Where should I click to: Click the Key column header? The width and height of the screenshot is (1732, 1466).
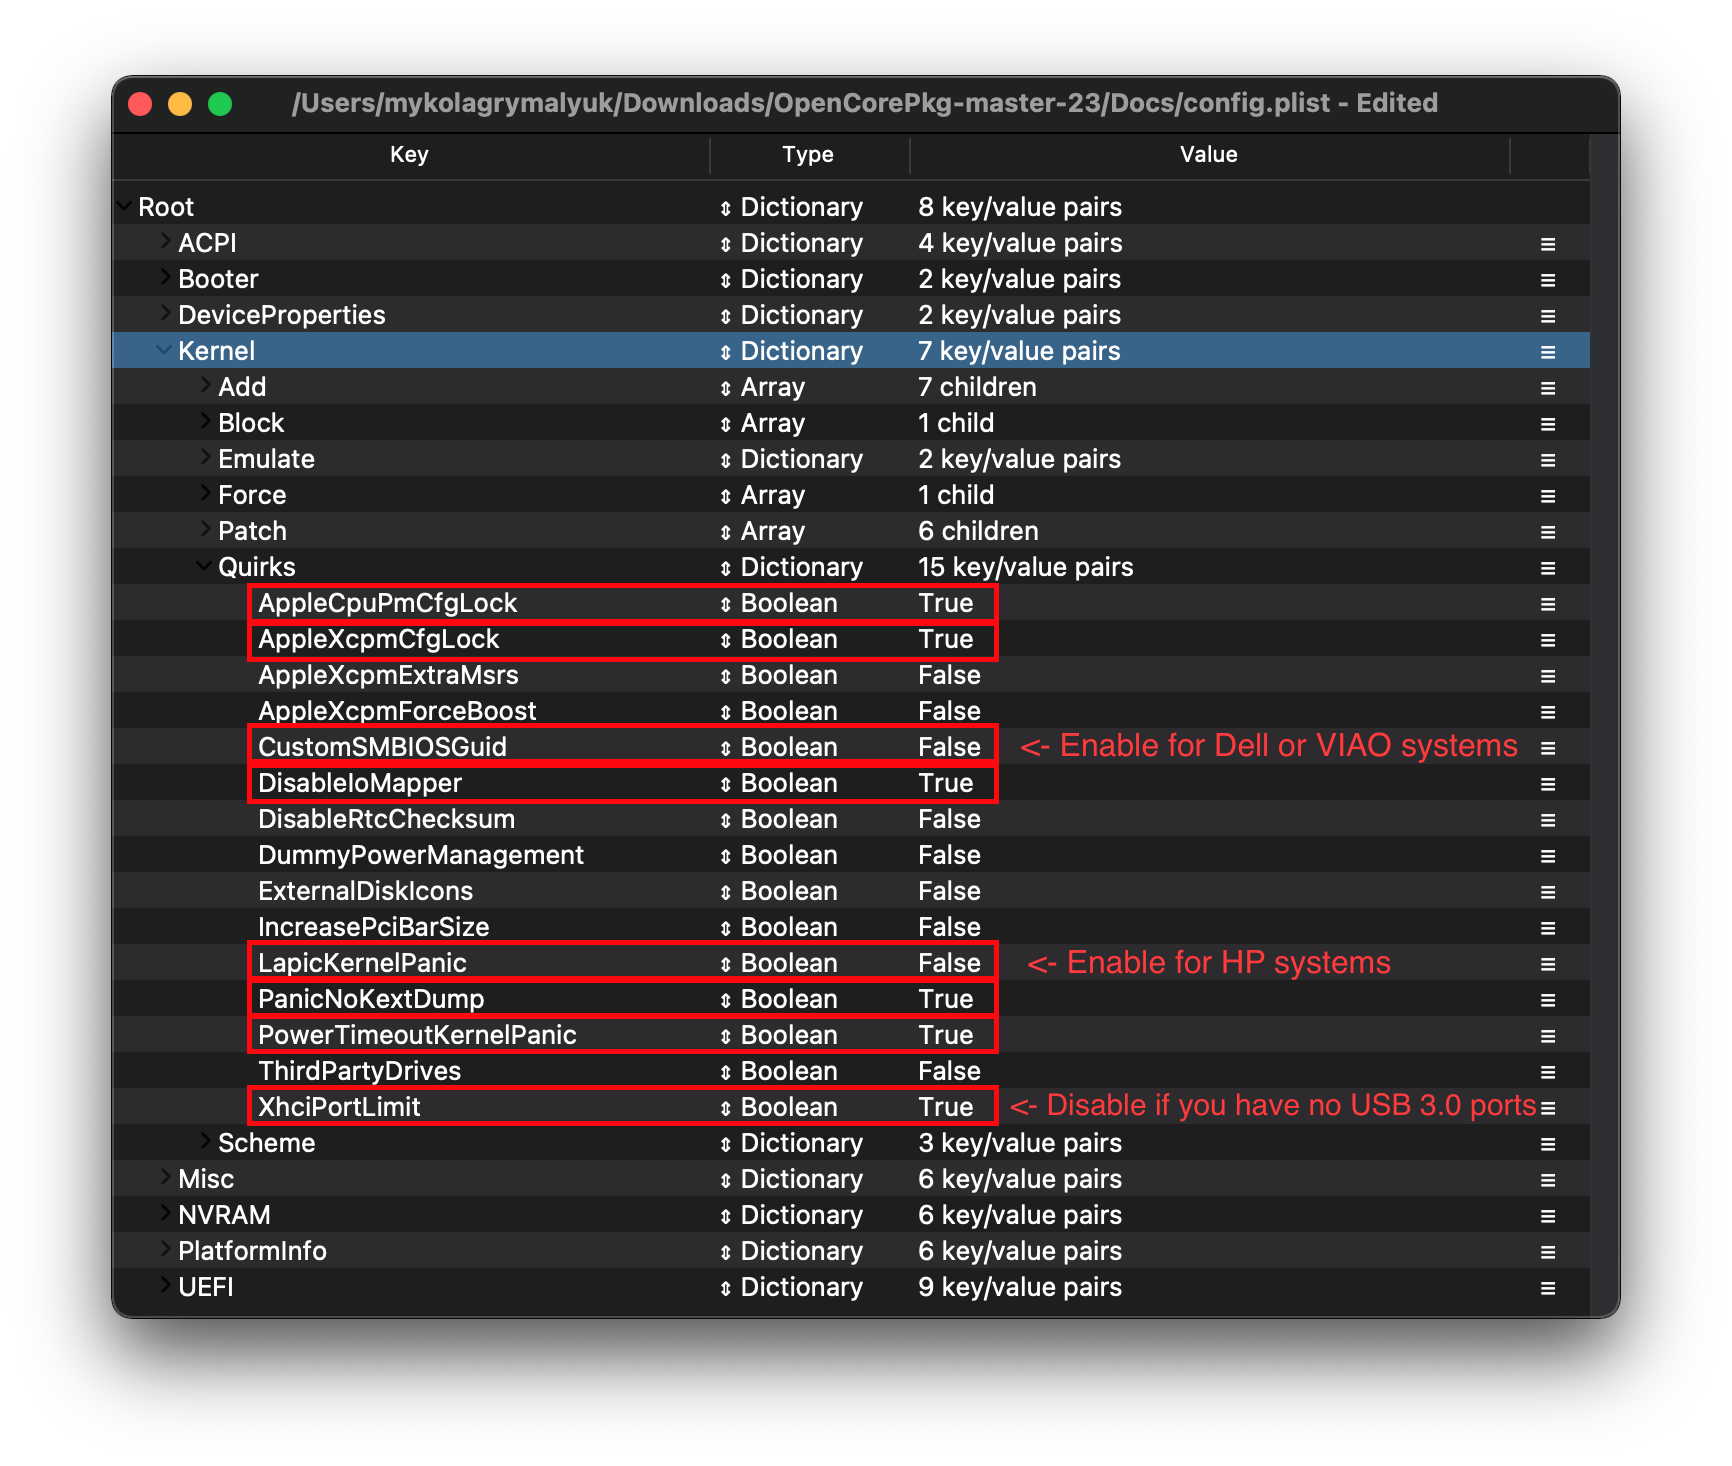point(409,155)
